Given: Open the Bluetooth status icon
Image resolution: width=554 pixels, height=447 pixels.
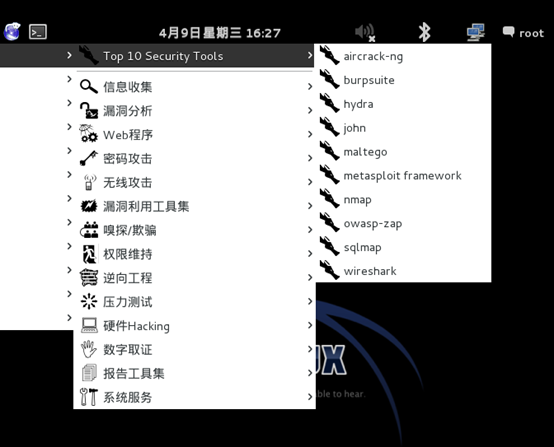Looking at the screenshot, I should pyautogui.click(x=424, y=32).
